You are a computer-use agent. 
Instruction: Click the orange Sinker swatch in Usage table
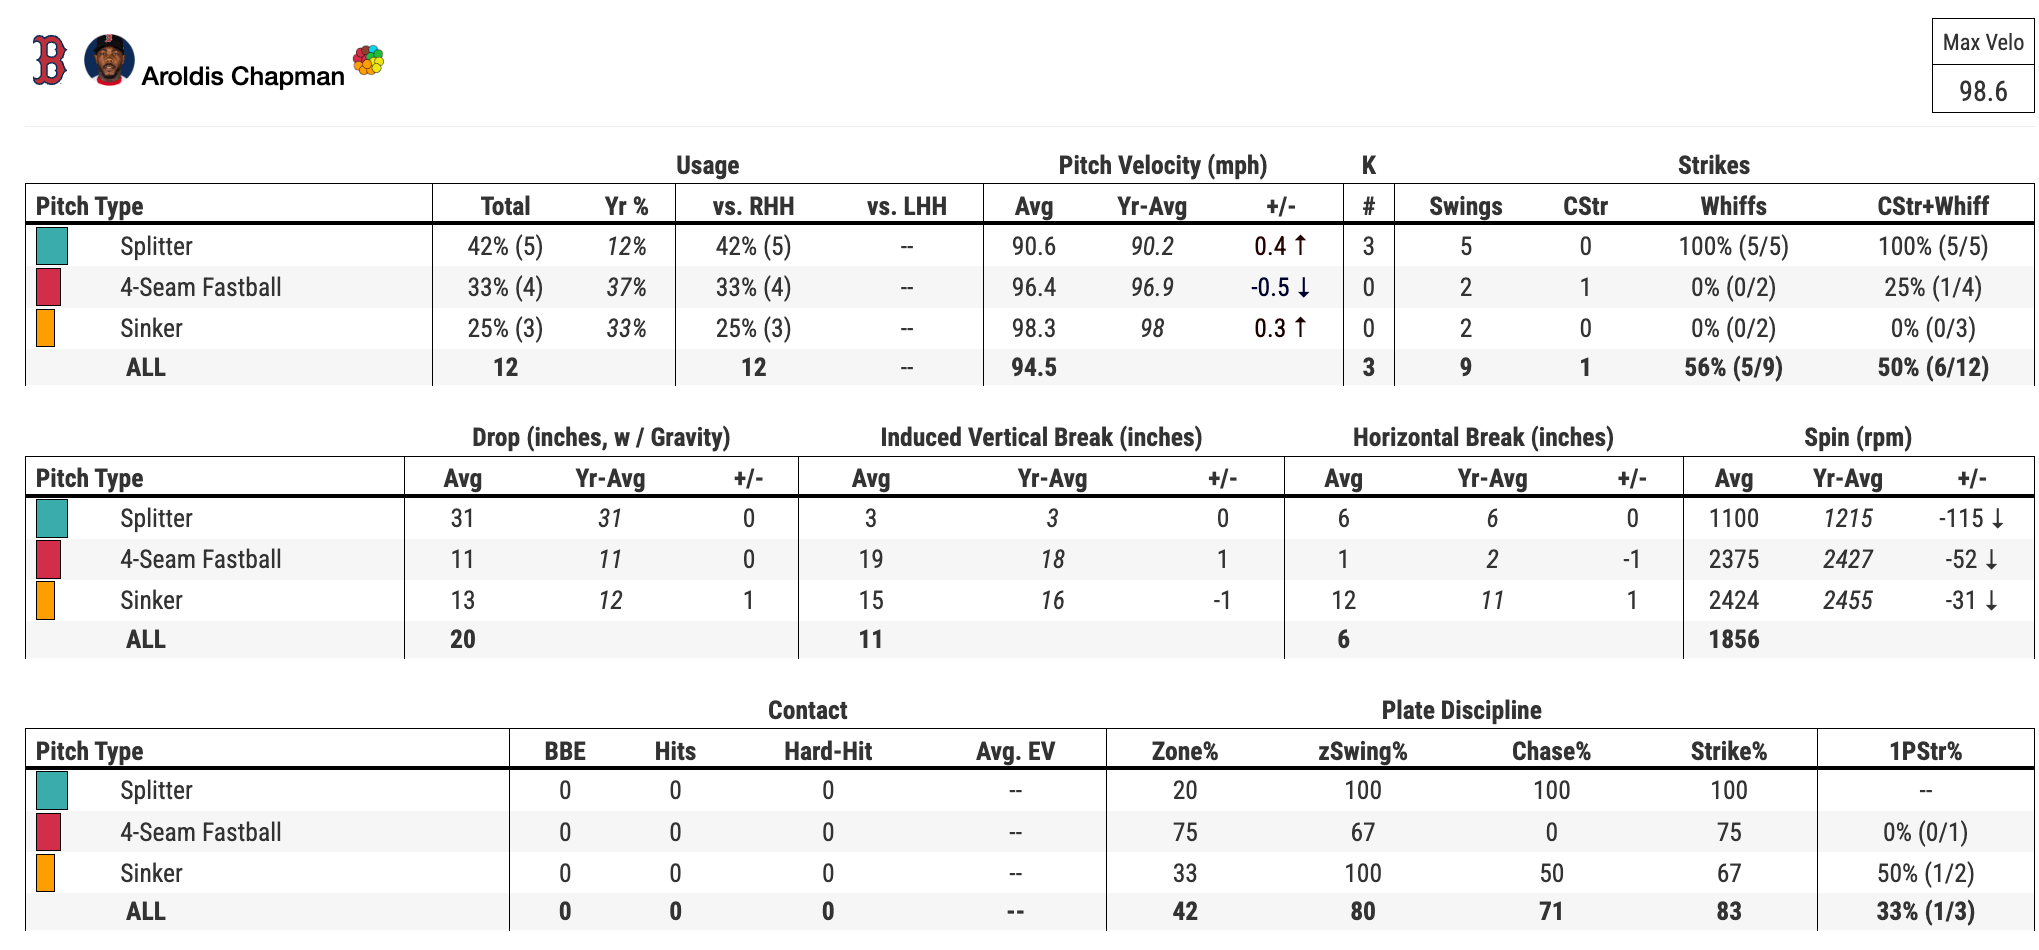coord(45,328)
